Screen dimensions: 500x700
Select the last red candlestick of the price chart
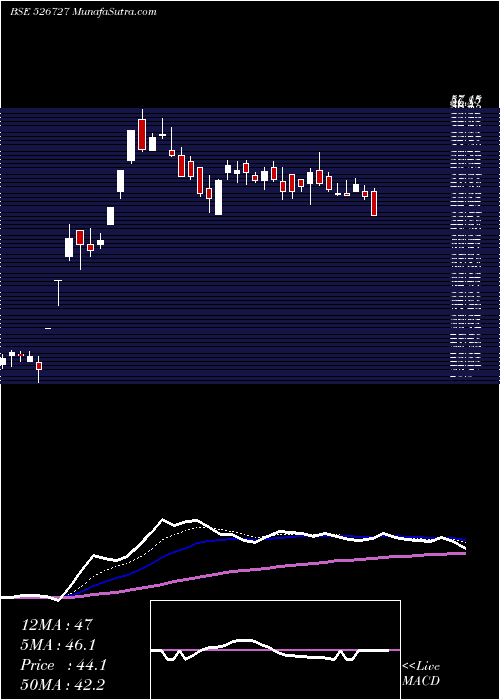(374, 203)
